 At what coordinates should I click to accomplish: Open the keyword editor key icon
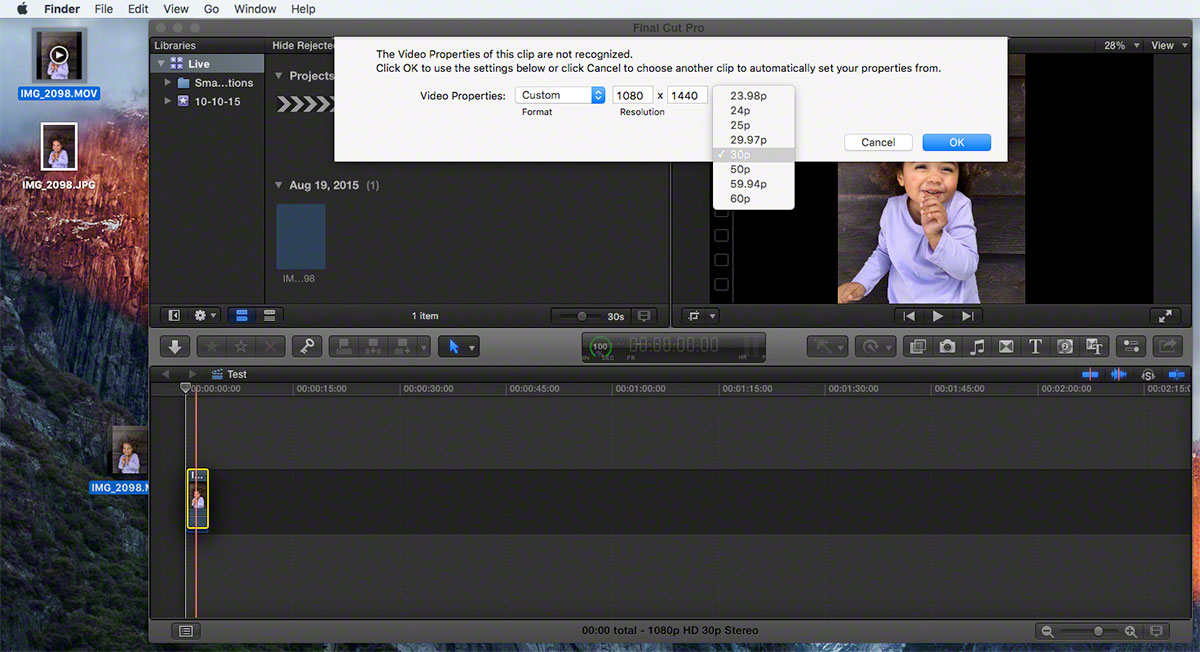(x=306, y=346)
